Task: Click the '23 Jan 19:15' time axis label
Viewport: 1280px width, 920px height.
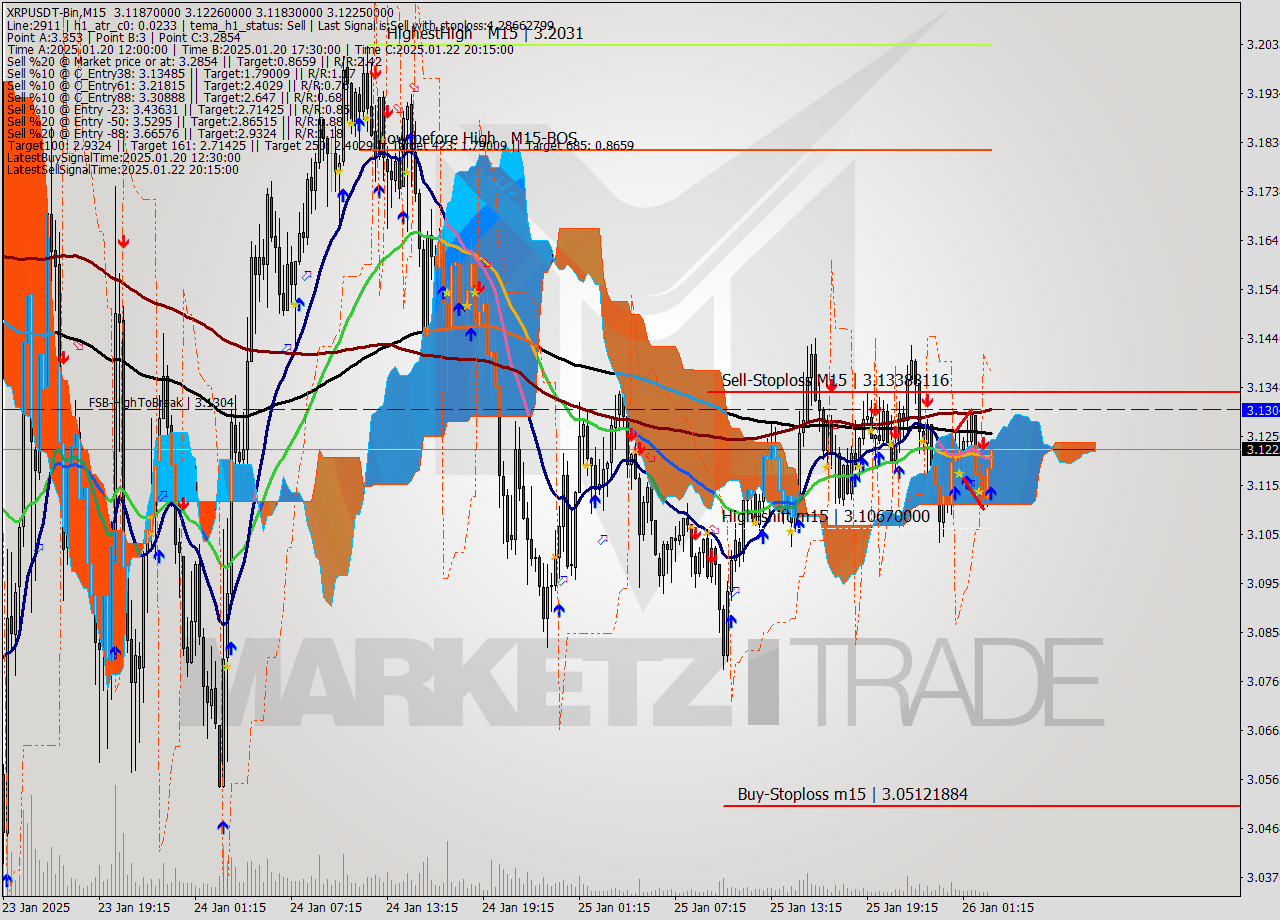Action: (134, 908)
